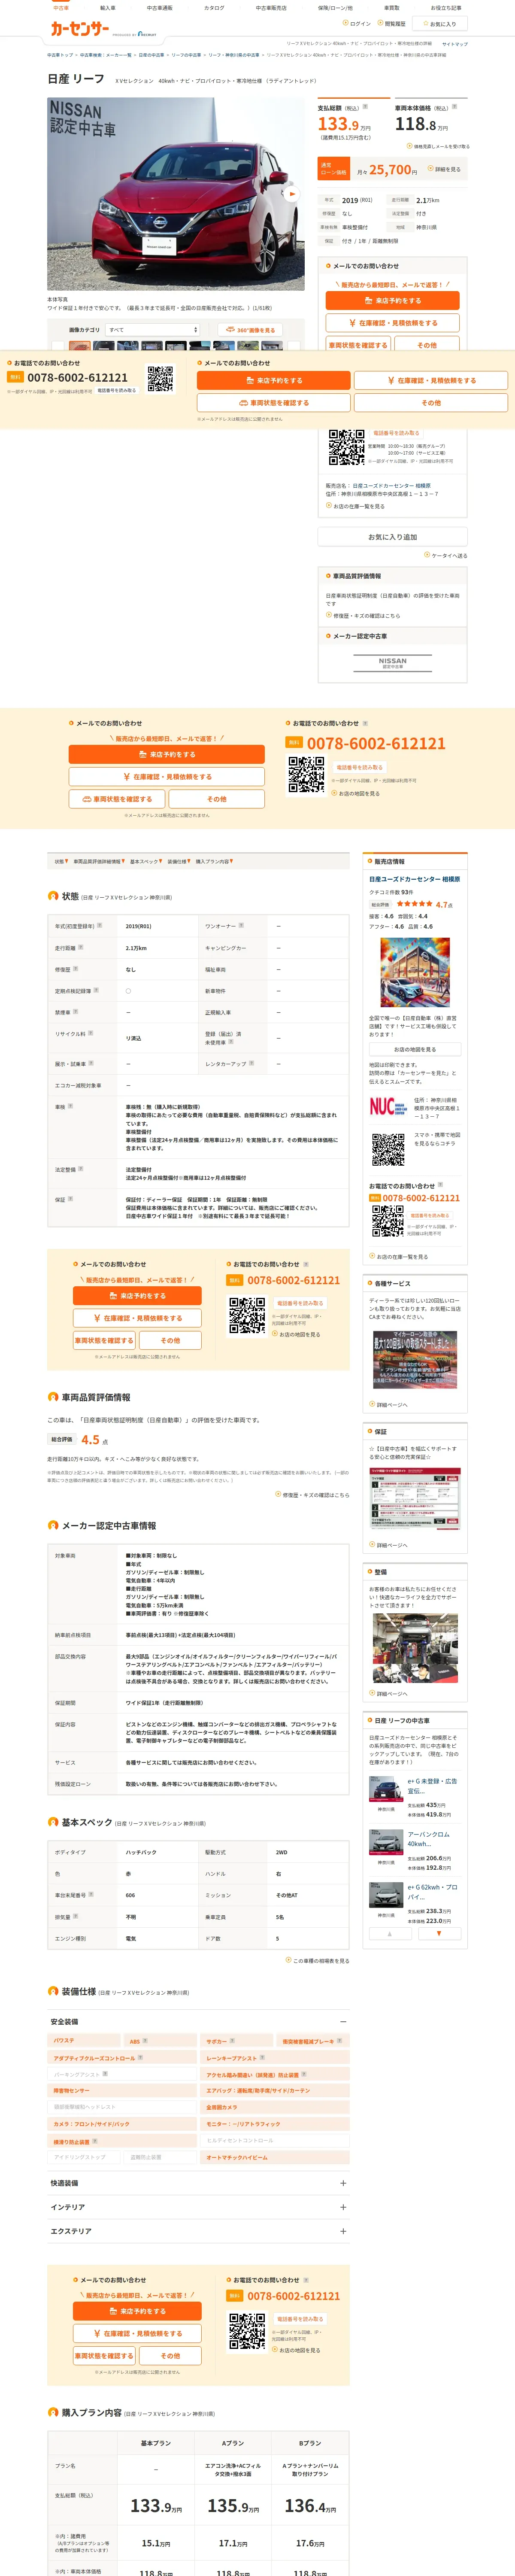Click 詳細を見る beside loan price 25,700円
515x2576 pixels.
(x=445, y=169)
